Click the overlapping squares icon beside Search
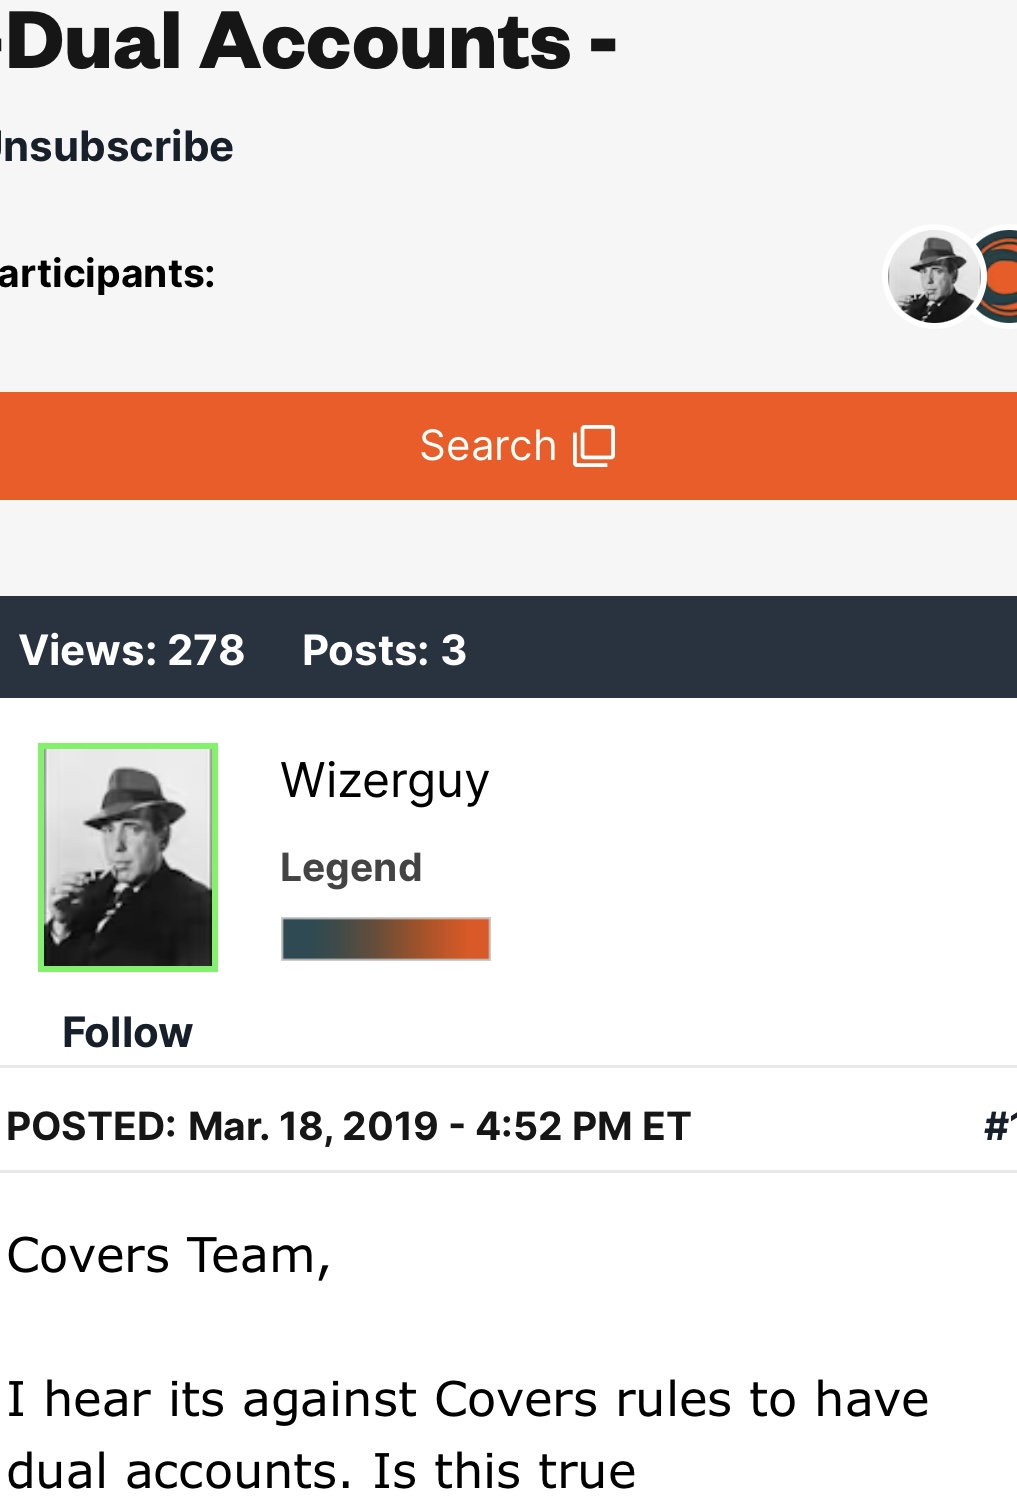Viewport: 1017px width, 1508px height. point(594,445)
